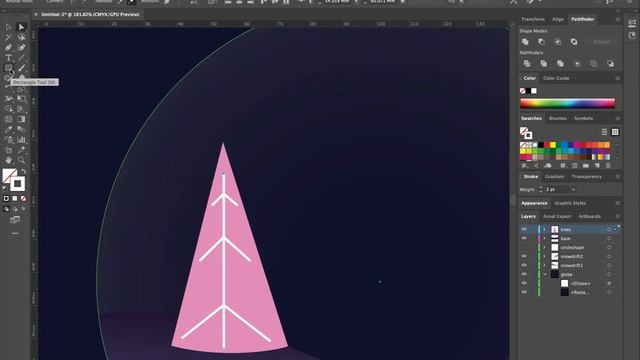Viewport: 640px width, 360px height.
Task: Switch to the Color Guide tab
Action: point(556,78)
